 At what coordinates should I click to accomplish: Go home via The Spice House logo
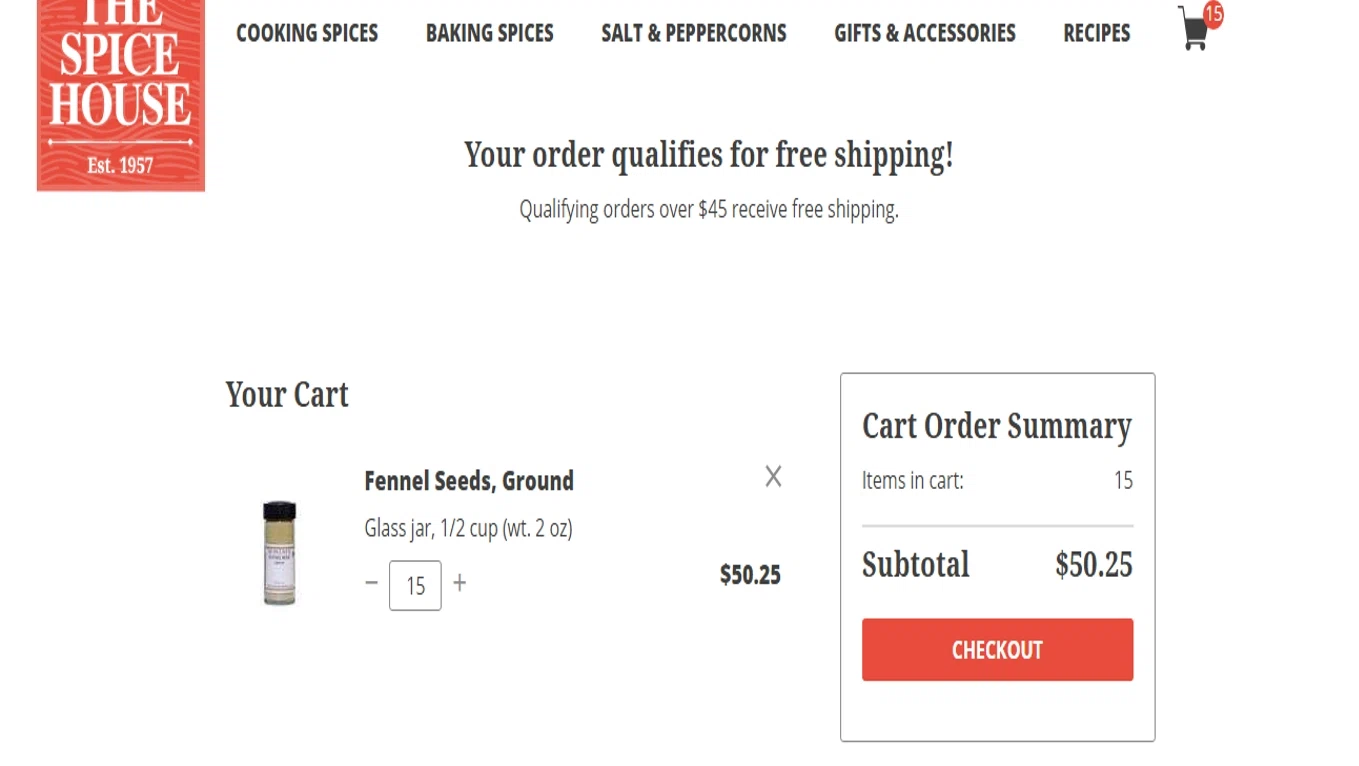[121, 95]
